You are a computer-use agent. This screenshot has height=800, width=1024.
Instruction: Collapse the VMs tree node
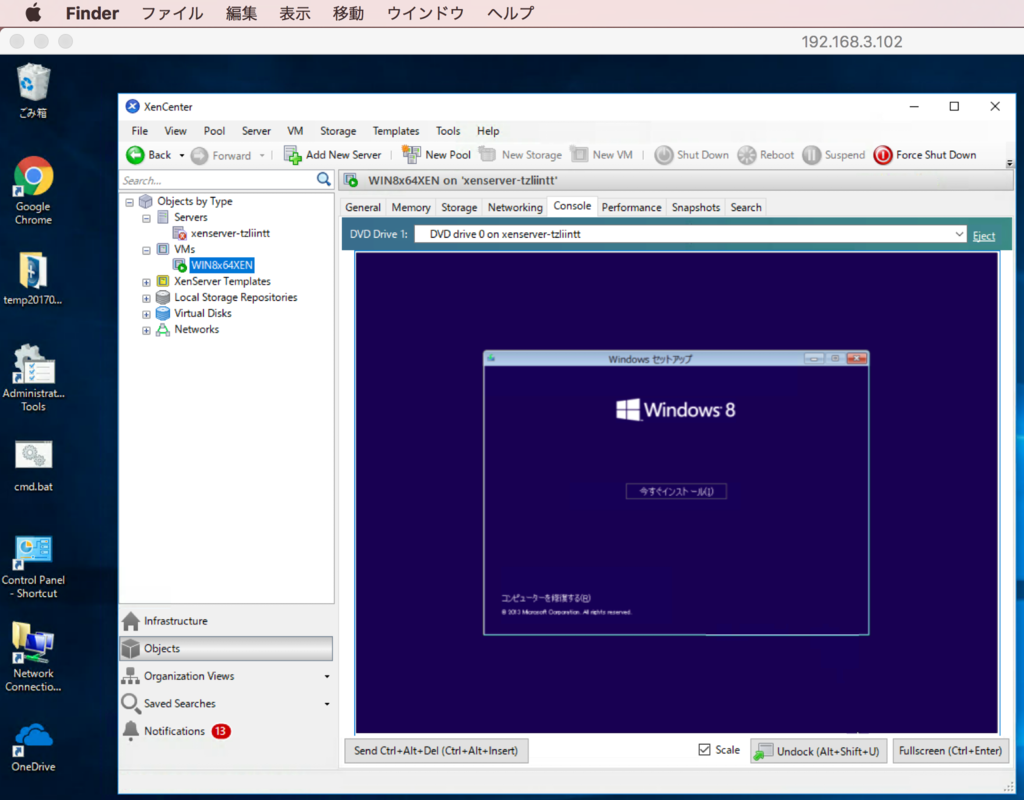[x=146, y=250]
